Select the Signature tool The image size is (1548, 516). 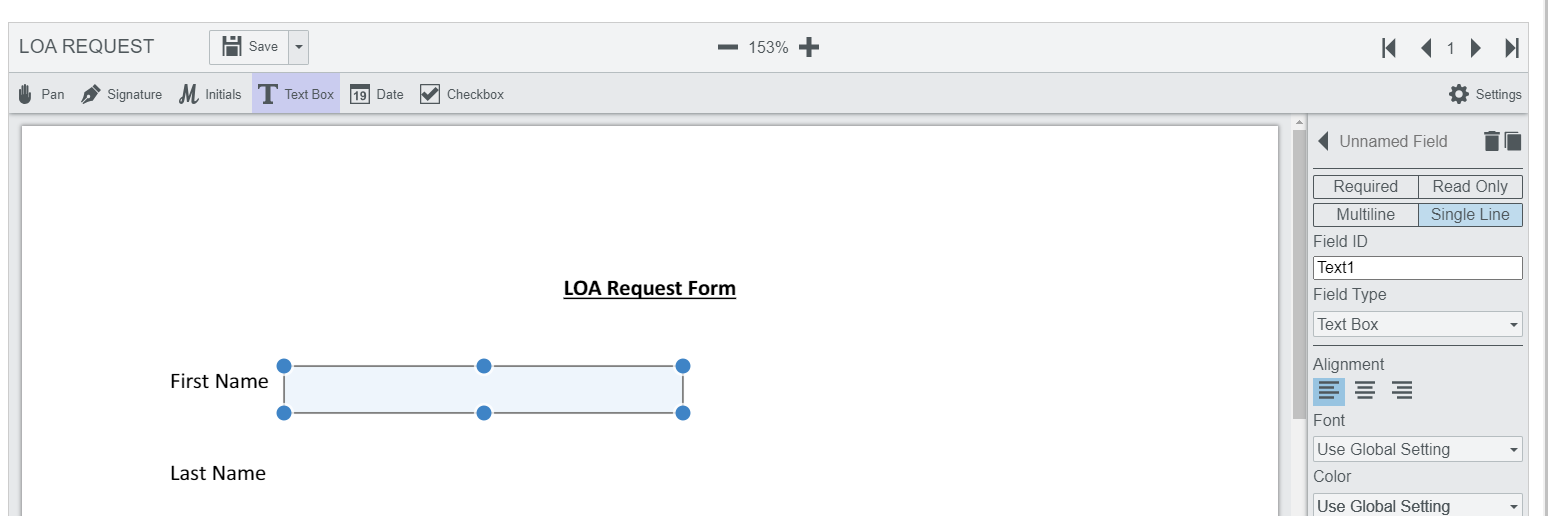point(121,94)
